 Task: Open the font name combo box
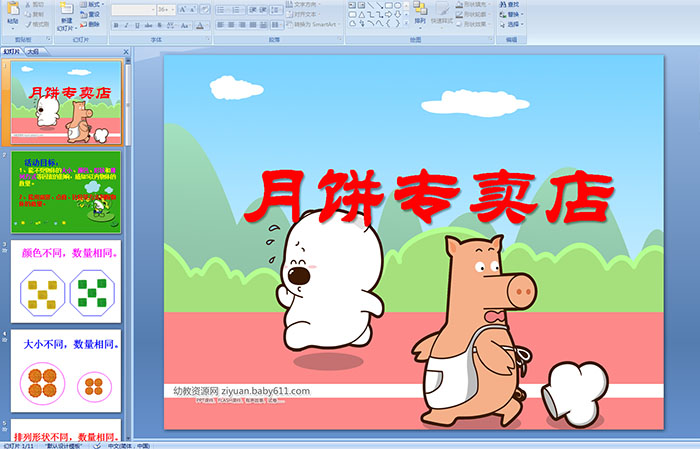tap(133, 10)
